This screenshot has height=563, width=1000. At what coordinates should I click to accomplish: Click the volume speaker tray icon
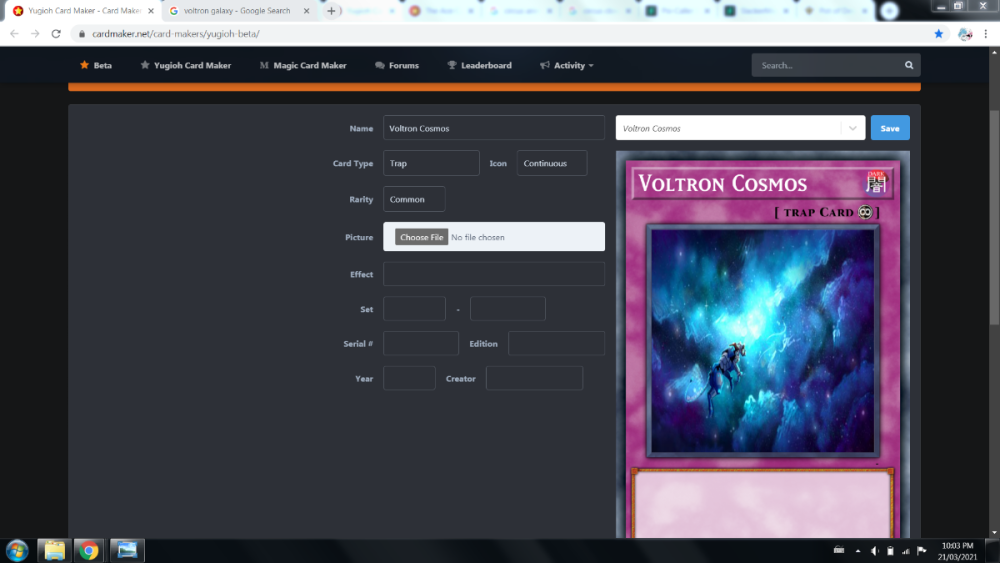(x=874, y=551)
